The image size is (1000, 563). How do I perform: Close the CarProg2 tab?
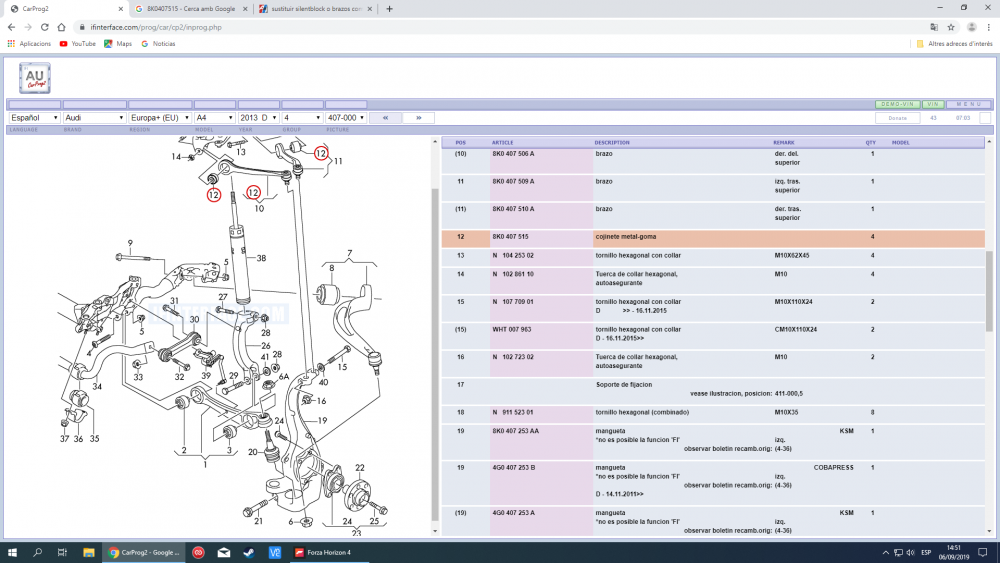coord(121,9)
